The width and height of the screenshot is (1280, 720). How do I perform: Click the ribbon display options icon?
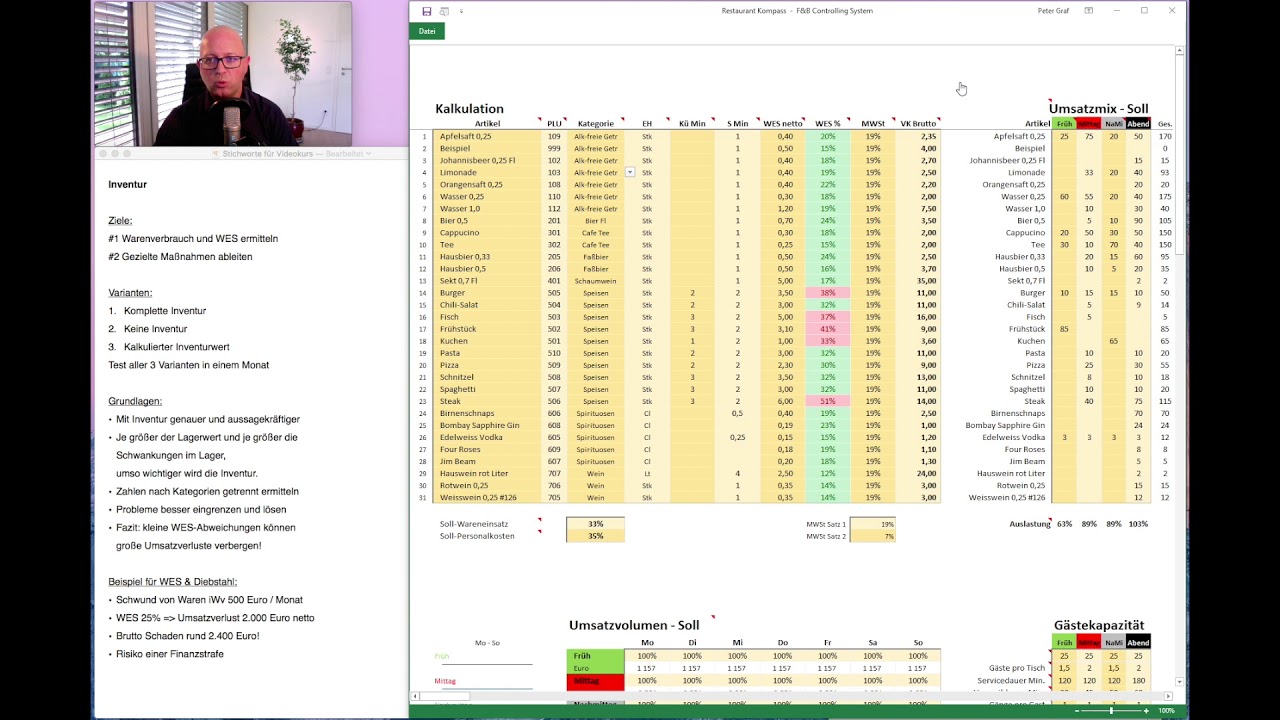pos(1088,11)
